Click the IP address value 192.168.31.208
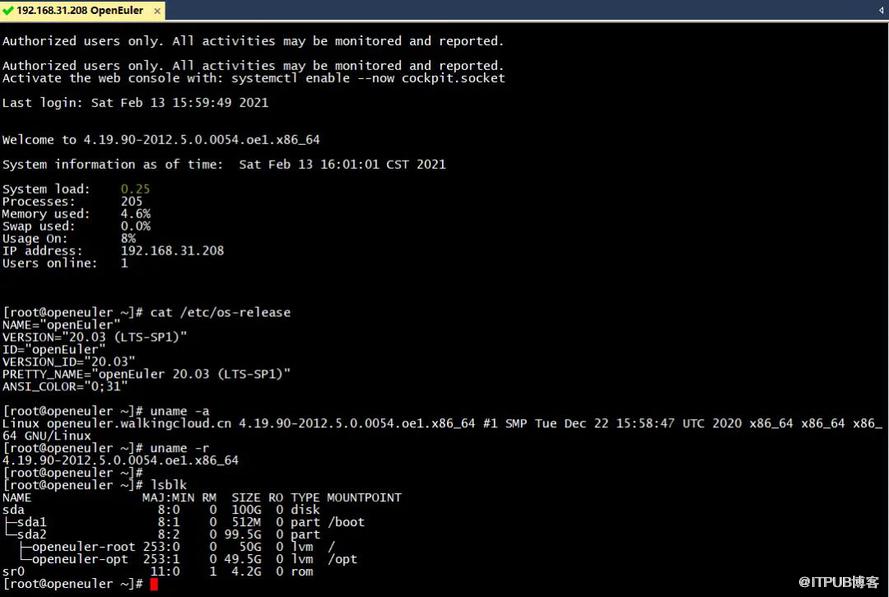Screen dimensions: 889x597 pos(172,251)
